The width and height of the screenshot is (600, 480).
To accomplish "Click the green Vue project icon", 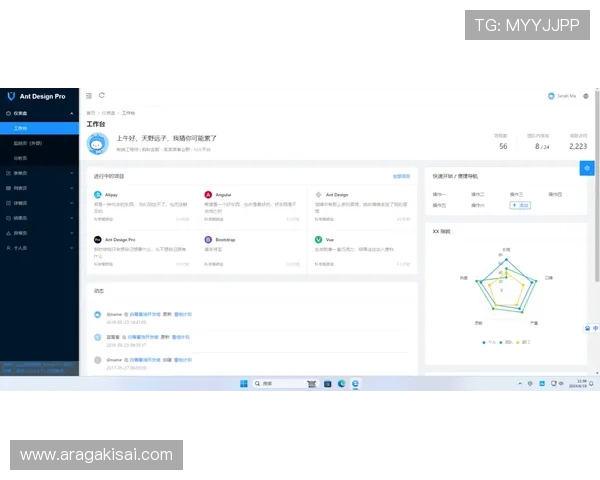I will [x=318, y=240].
